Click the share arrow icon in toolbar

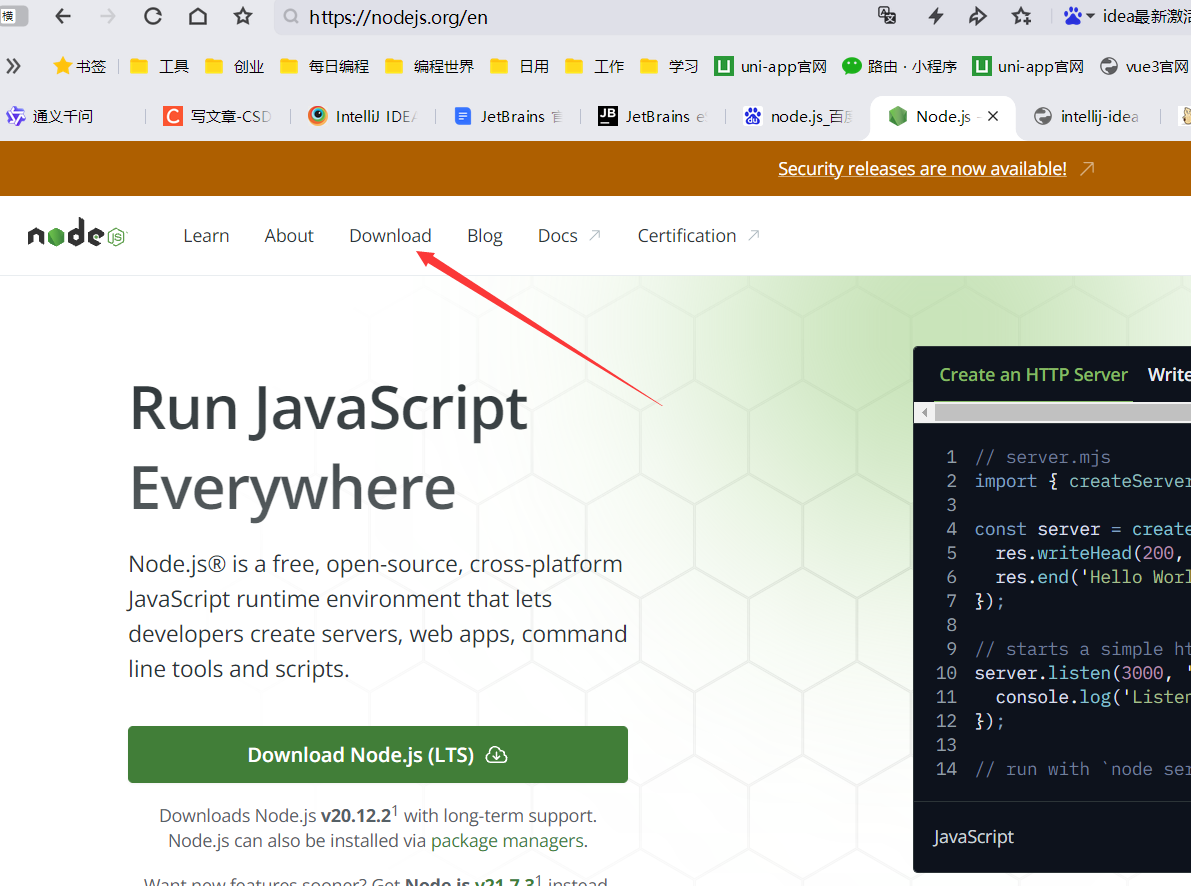click(978, 16)
